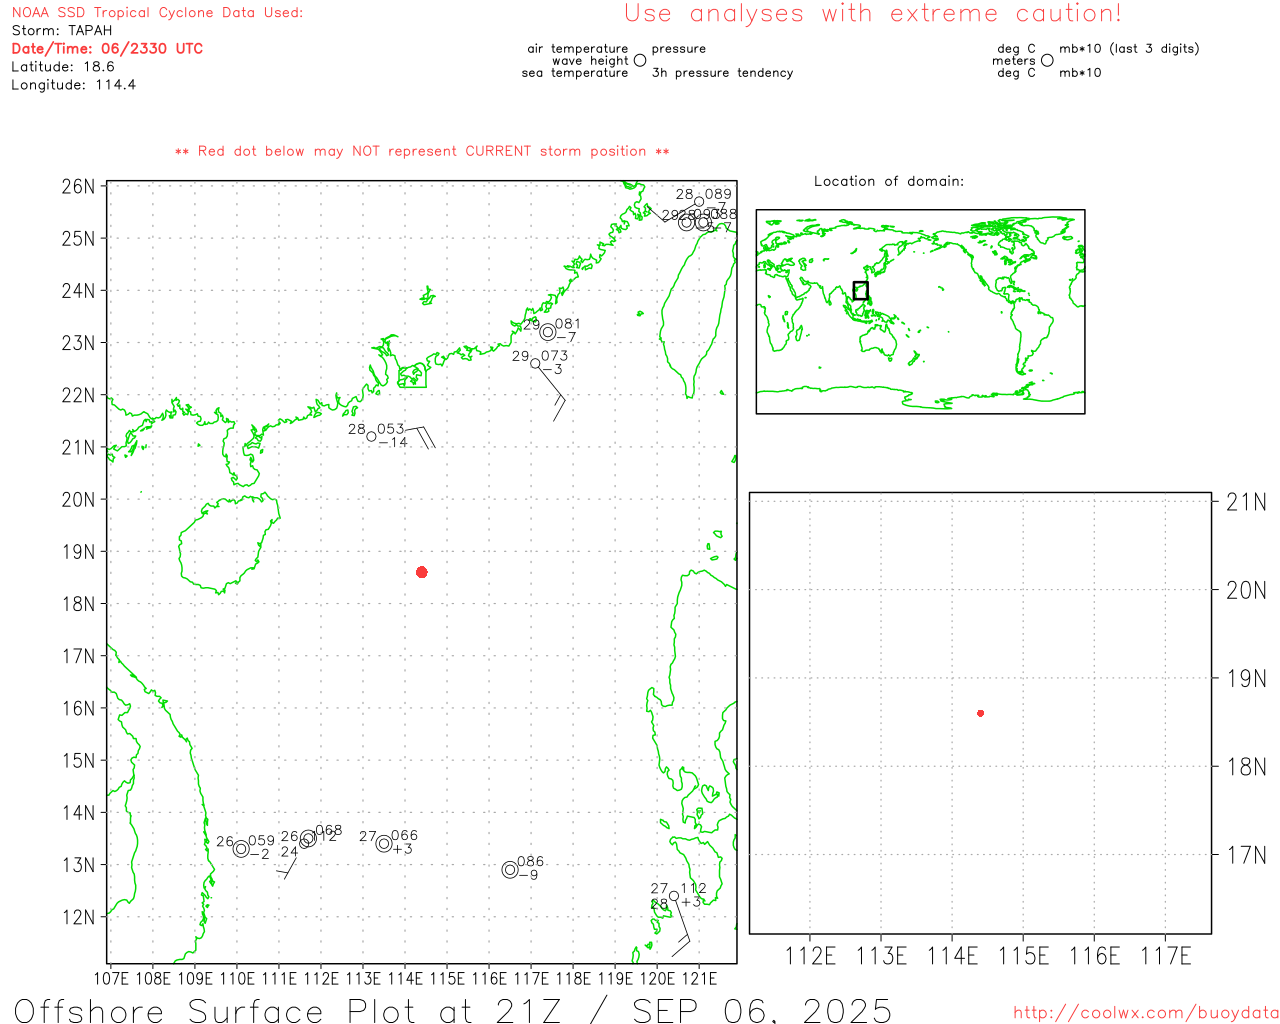Click the '19N' label on the main map axis
1280x1024 pixels.
[x=78, y=552]
